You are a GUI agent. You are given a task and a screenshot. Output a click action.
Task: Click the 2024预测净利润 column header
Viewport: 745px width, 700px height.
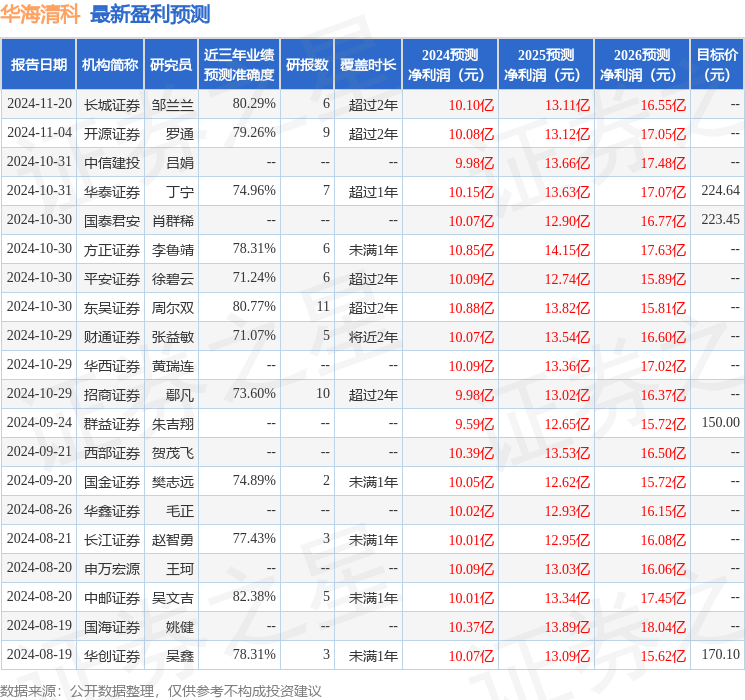(x=450, y=65)
